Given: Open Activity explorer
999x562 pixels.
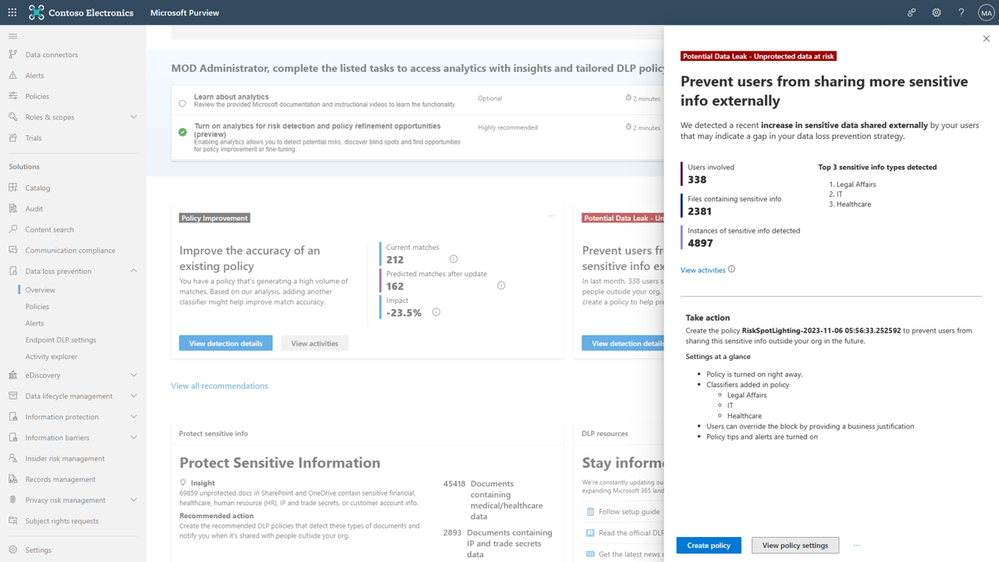Looking at the screenshot, I should pos(51,356).
